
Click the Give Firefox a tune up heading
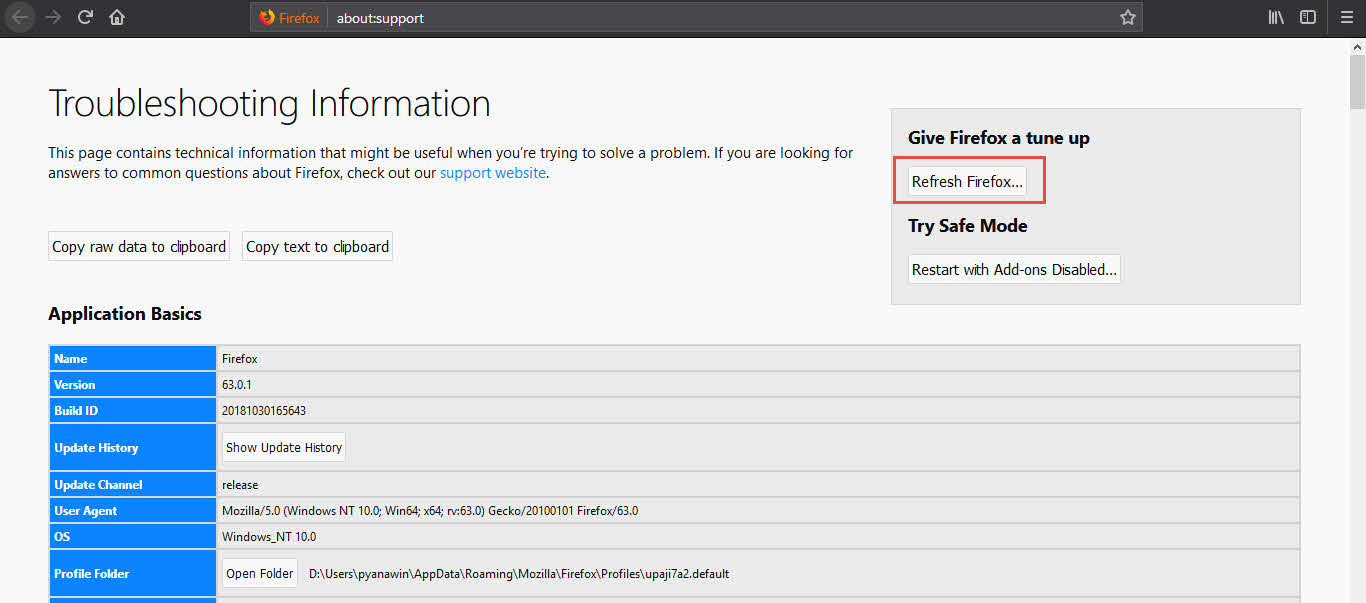[x=999, y=138]
